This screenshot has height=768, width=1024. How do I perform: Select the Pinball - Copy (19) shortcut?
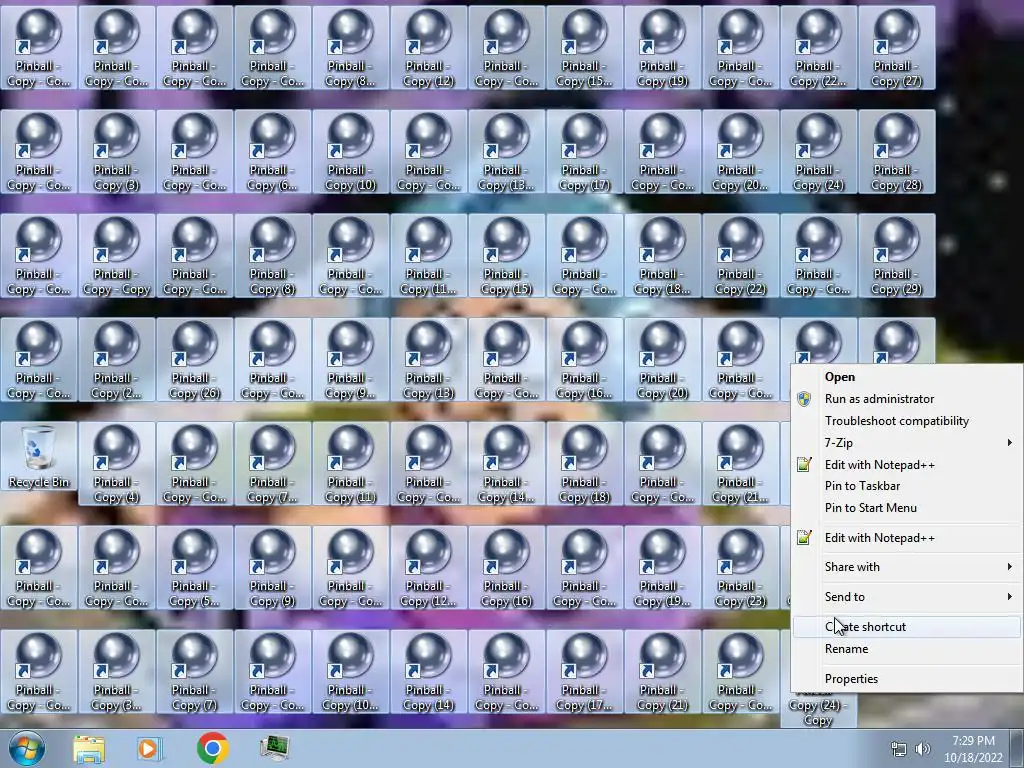(x=662, y=48)
